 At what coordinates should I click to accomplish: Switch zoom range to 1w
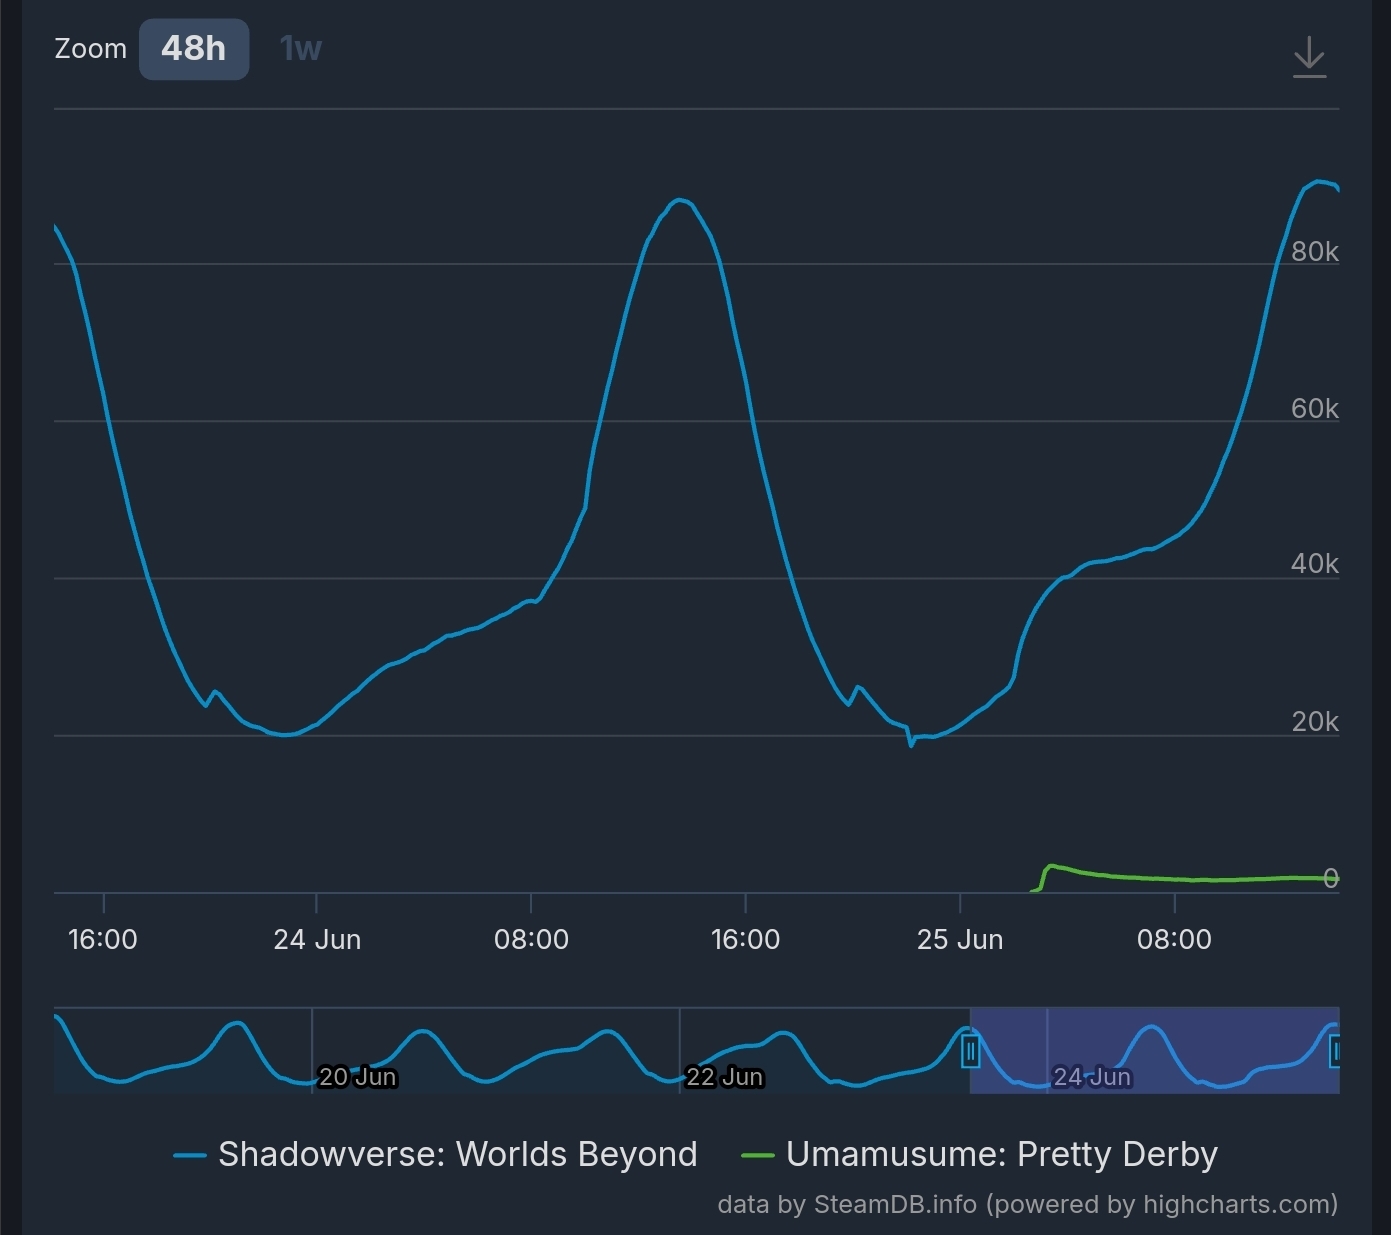(x=300, y=49)
